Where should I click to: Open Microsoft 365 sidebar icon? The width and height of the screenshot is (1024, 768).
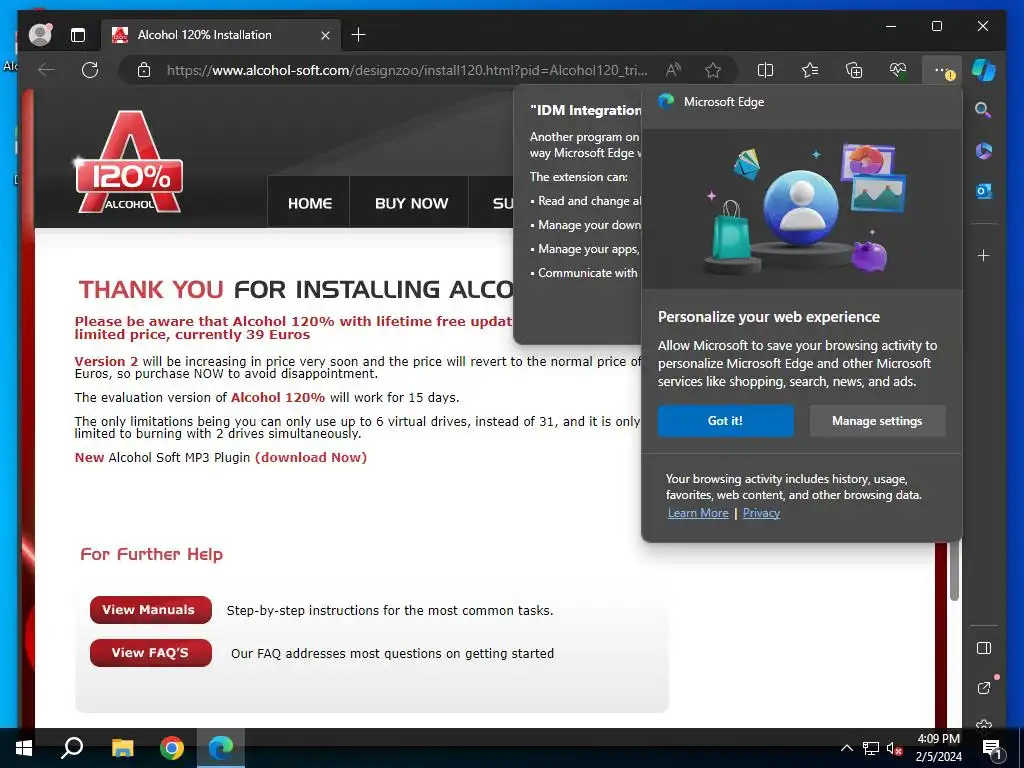(x=984, y=151)
